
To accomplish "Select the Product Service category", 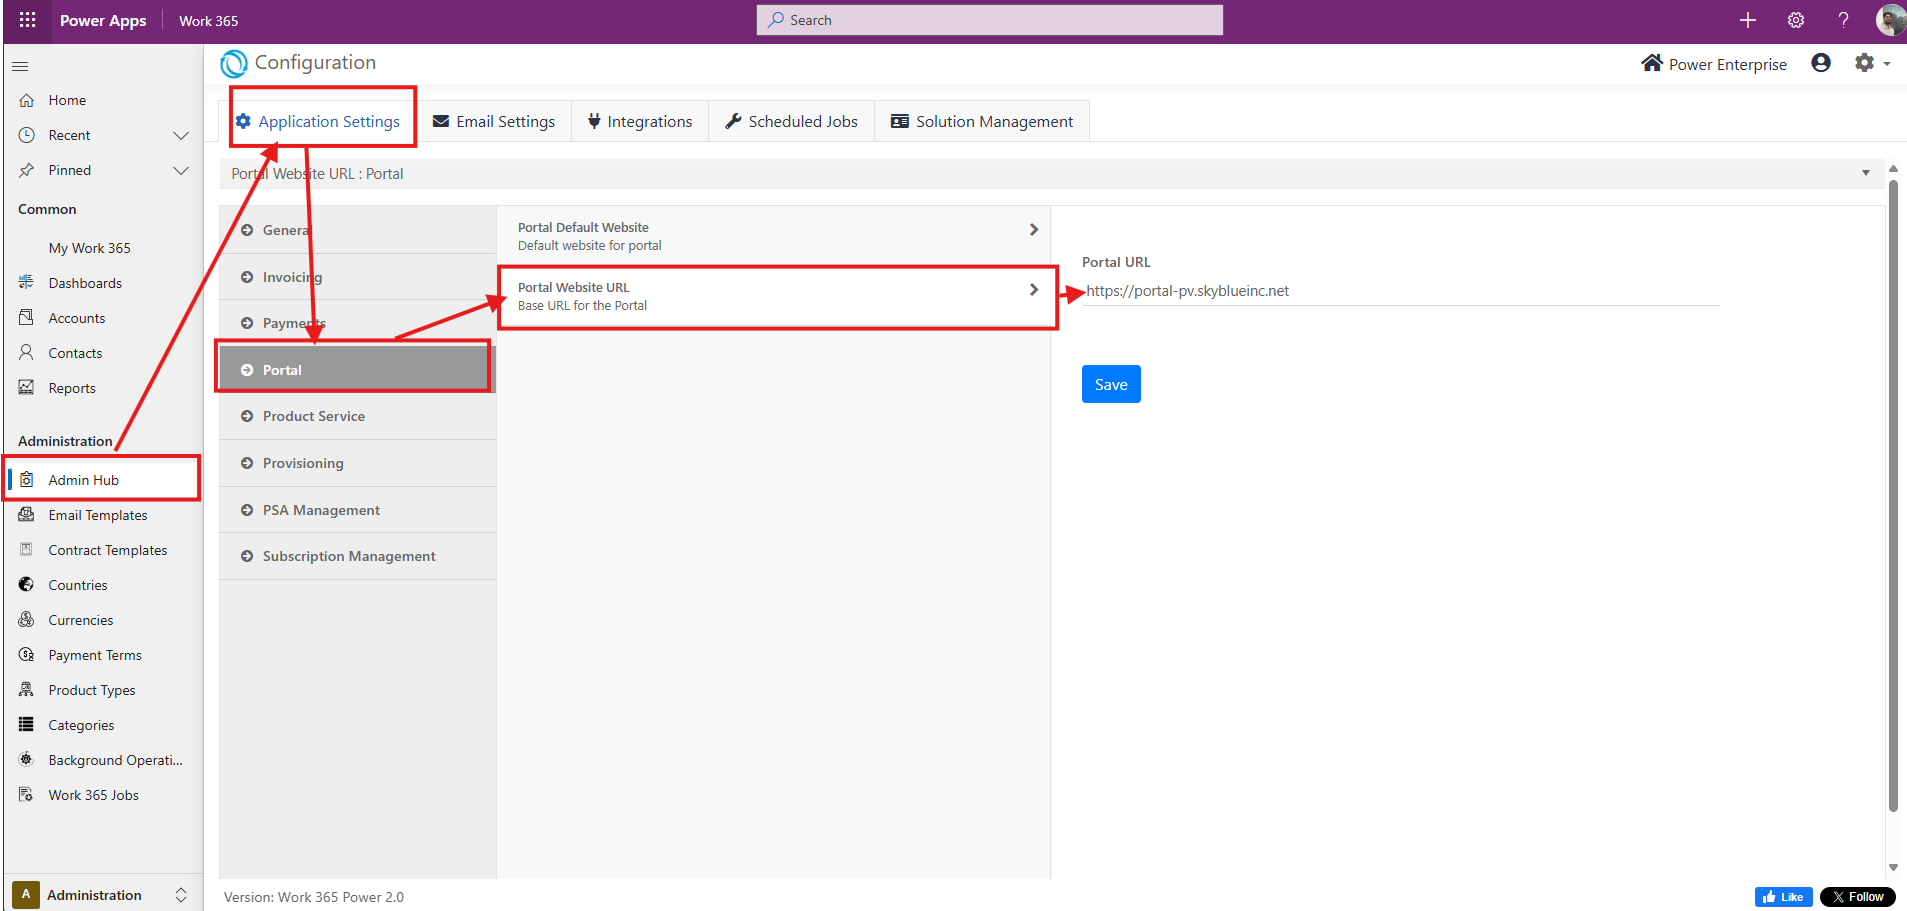I will click(358, 416).
